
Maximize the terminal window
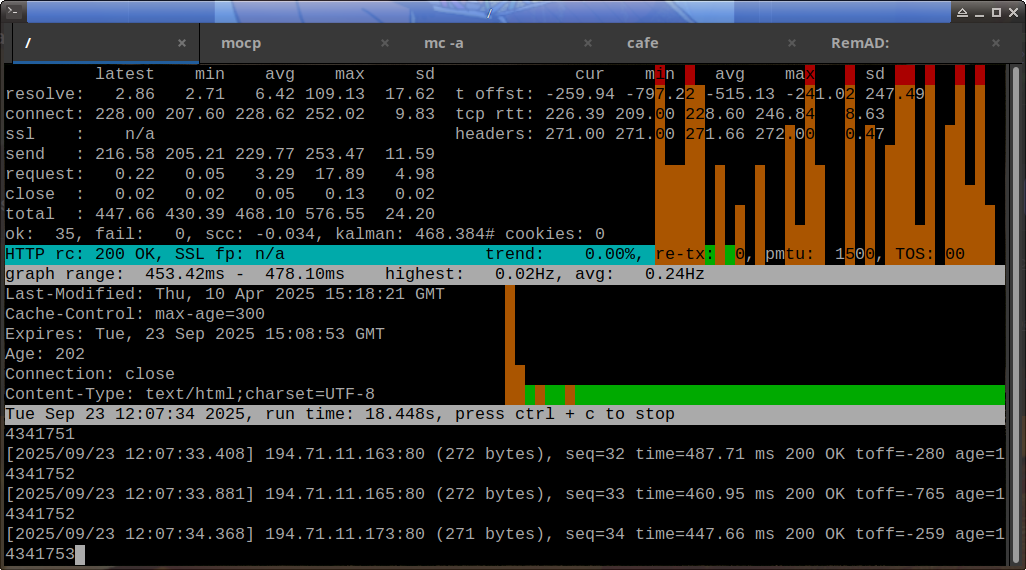[995, 11]
